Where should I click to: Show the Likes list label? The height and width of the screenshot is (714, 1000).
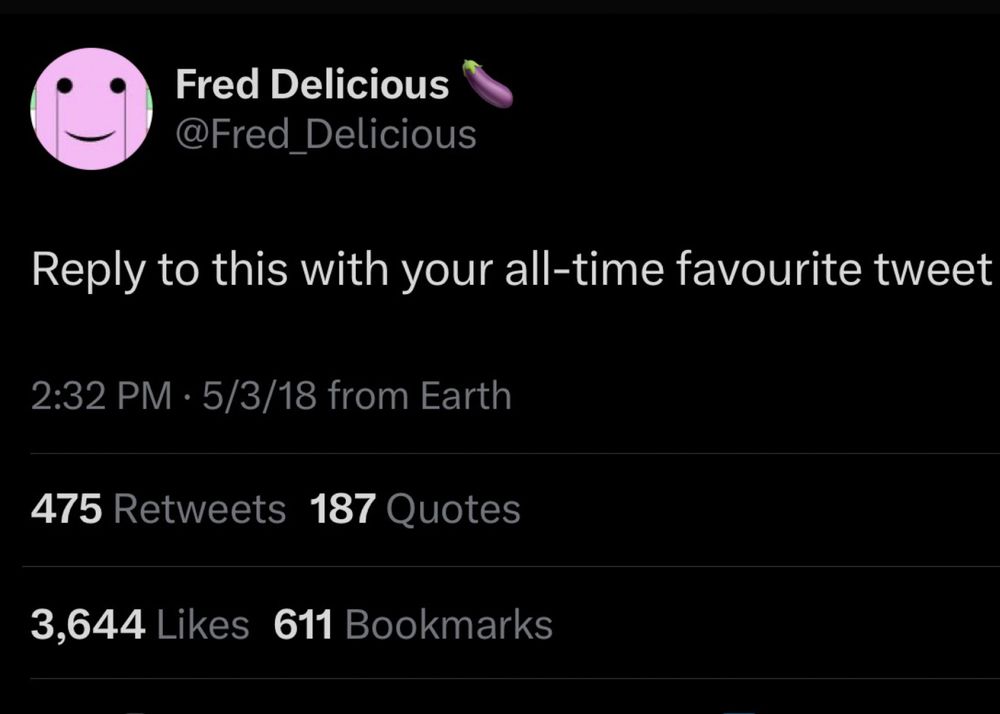point(204,625)
